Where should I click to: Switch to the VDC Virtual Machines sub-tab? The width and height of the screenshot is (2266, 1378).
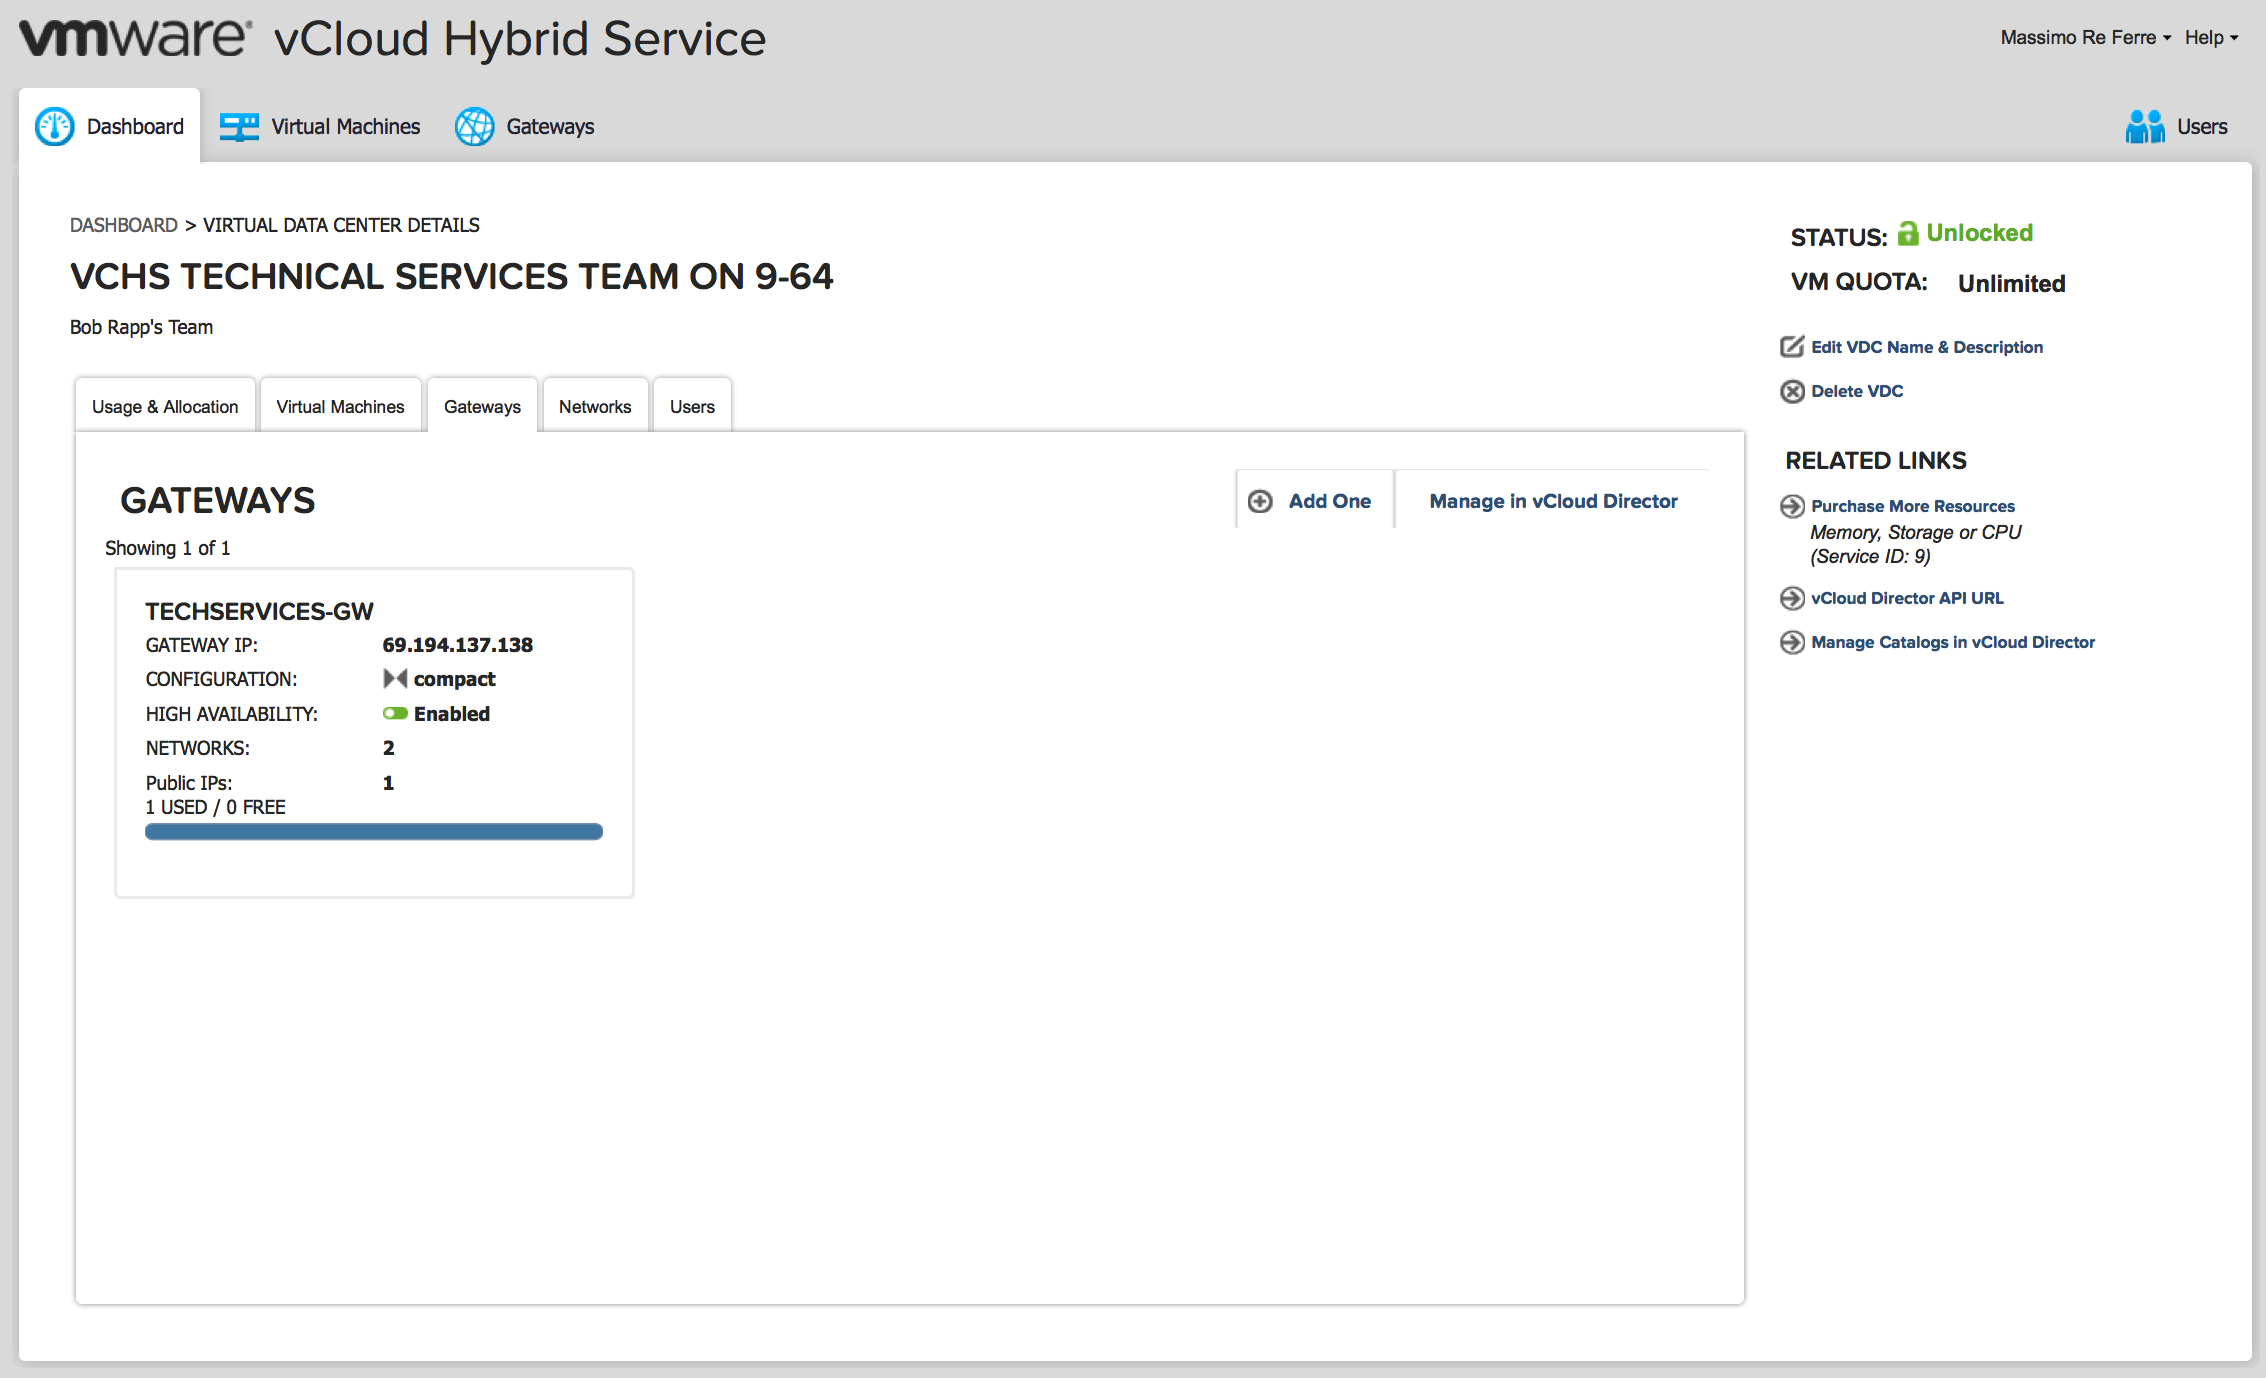point(340,406)
